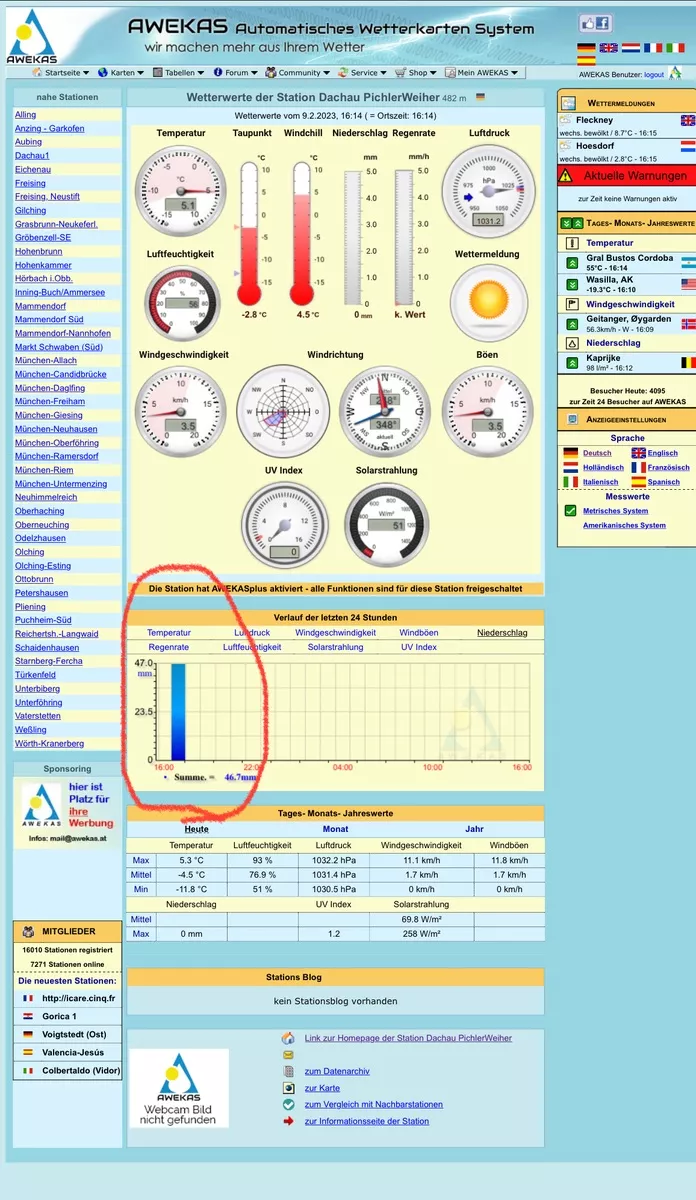Click the green double-arrow Tages-Monats icon
The width and height of the screenshot is (696, 1200).
pos(571,224)
